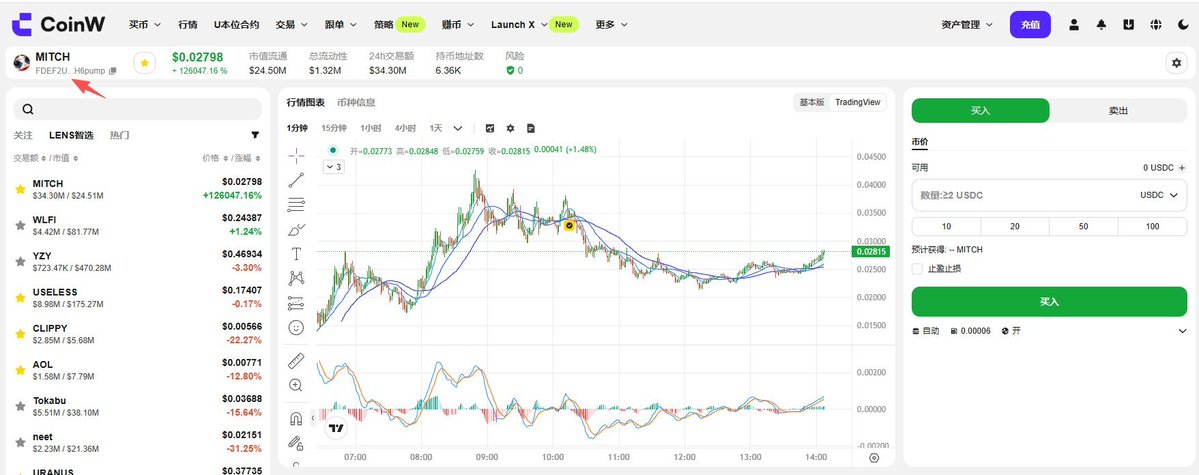Open the page settings gear at right

coord(1176,63)
